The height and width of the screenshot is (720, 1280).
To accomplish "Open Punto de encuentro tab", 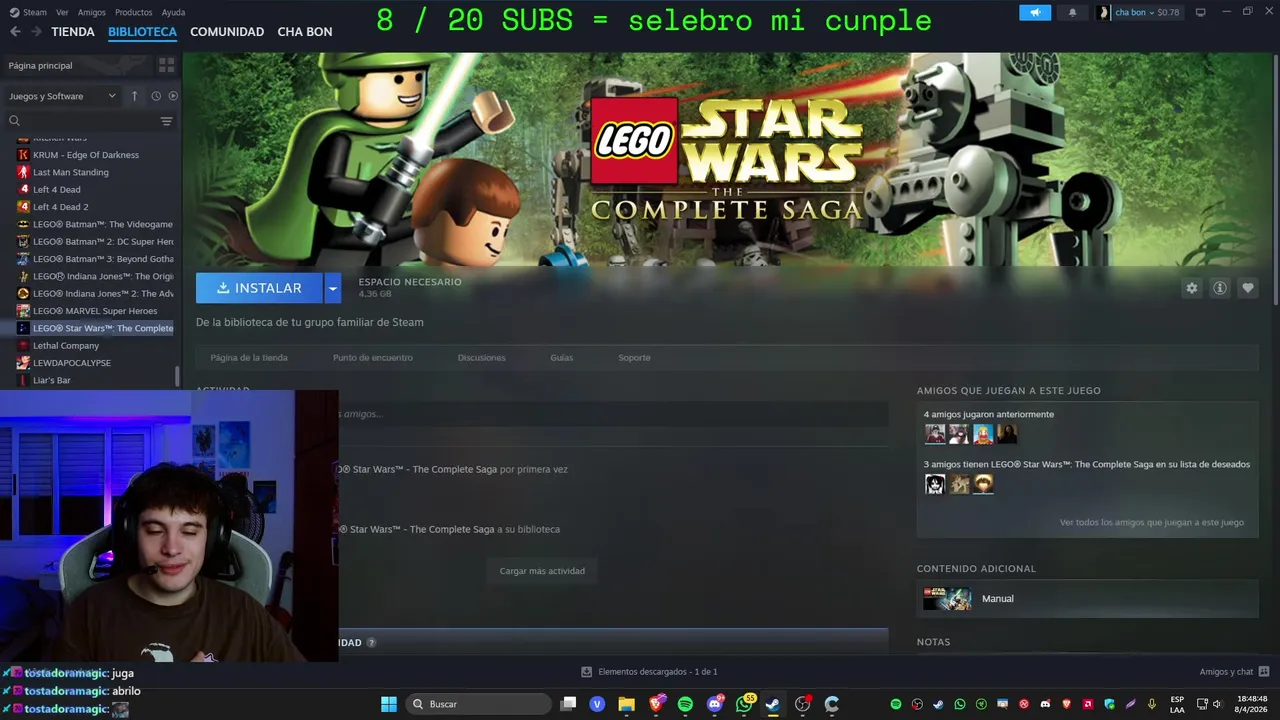I will (373, 358).
